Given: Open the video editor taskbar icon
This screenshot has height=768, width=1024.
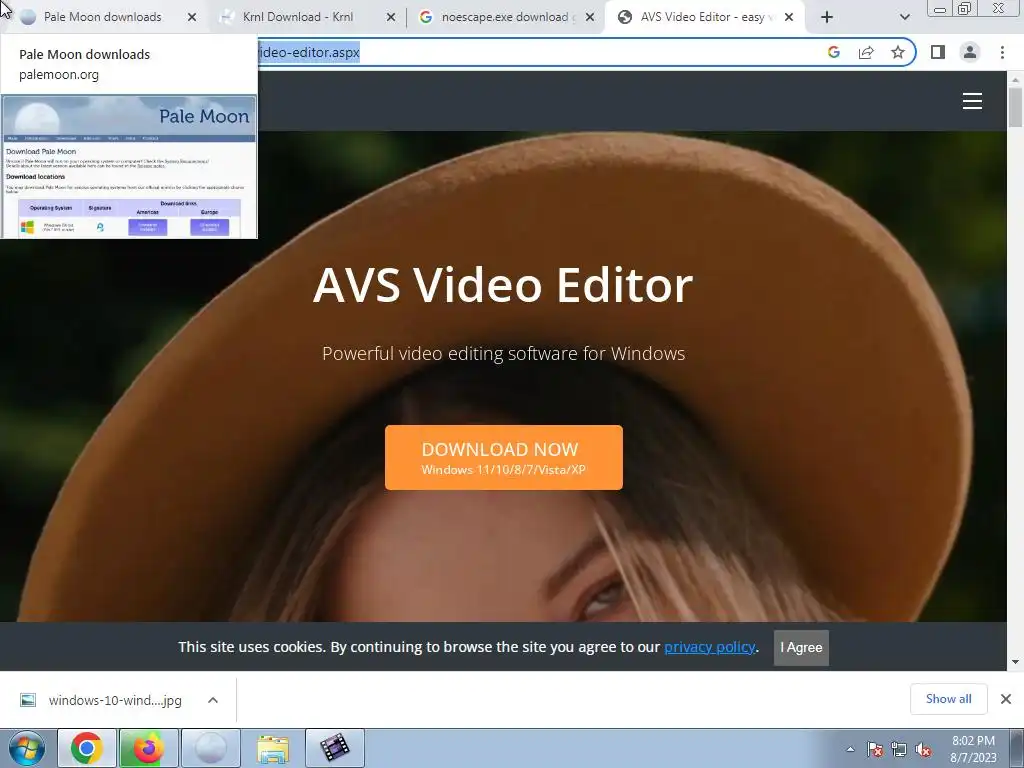Looking at the screenshot, I should click(x=334, y=748).
